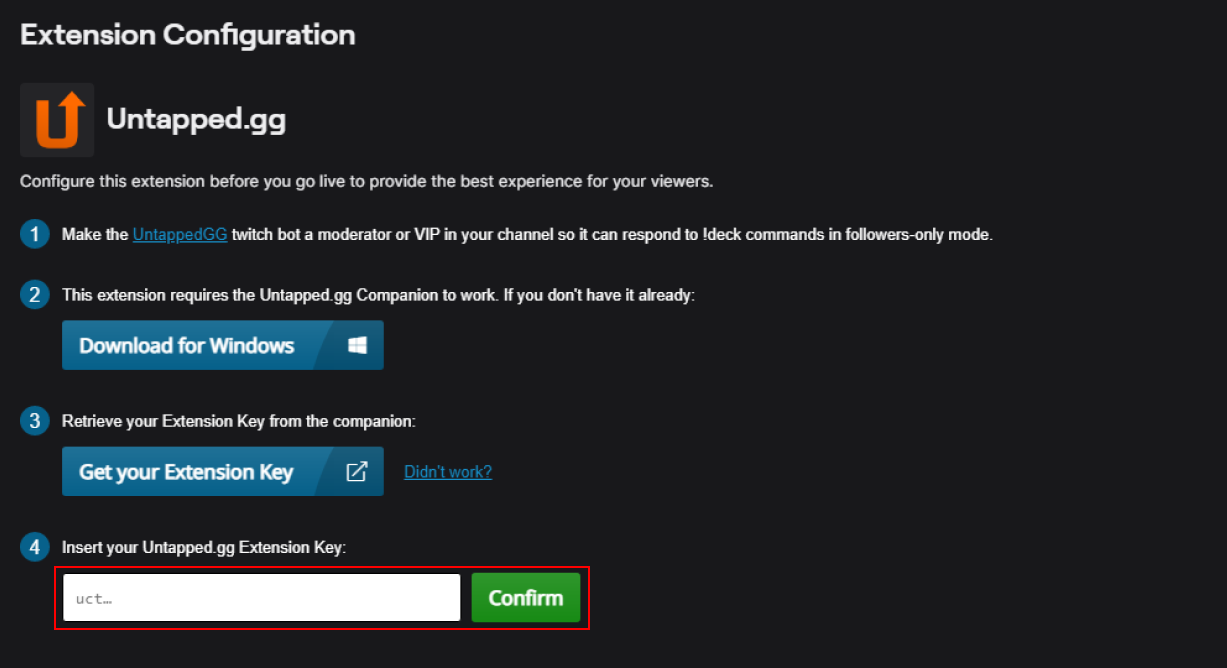Click 'Retrieve your Extension Key from the companion:' text
Viewport: 1227px width, 668px height.
pyautogui.click(x=239, y=422)
